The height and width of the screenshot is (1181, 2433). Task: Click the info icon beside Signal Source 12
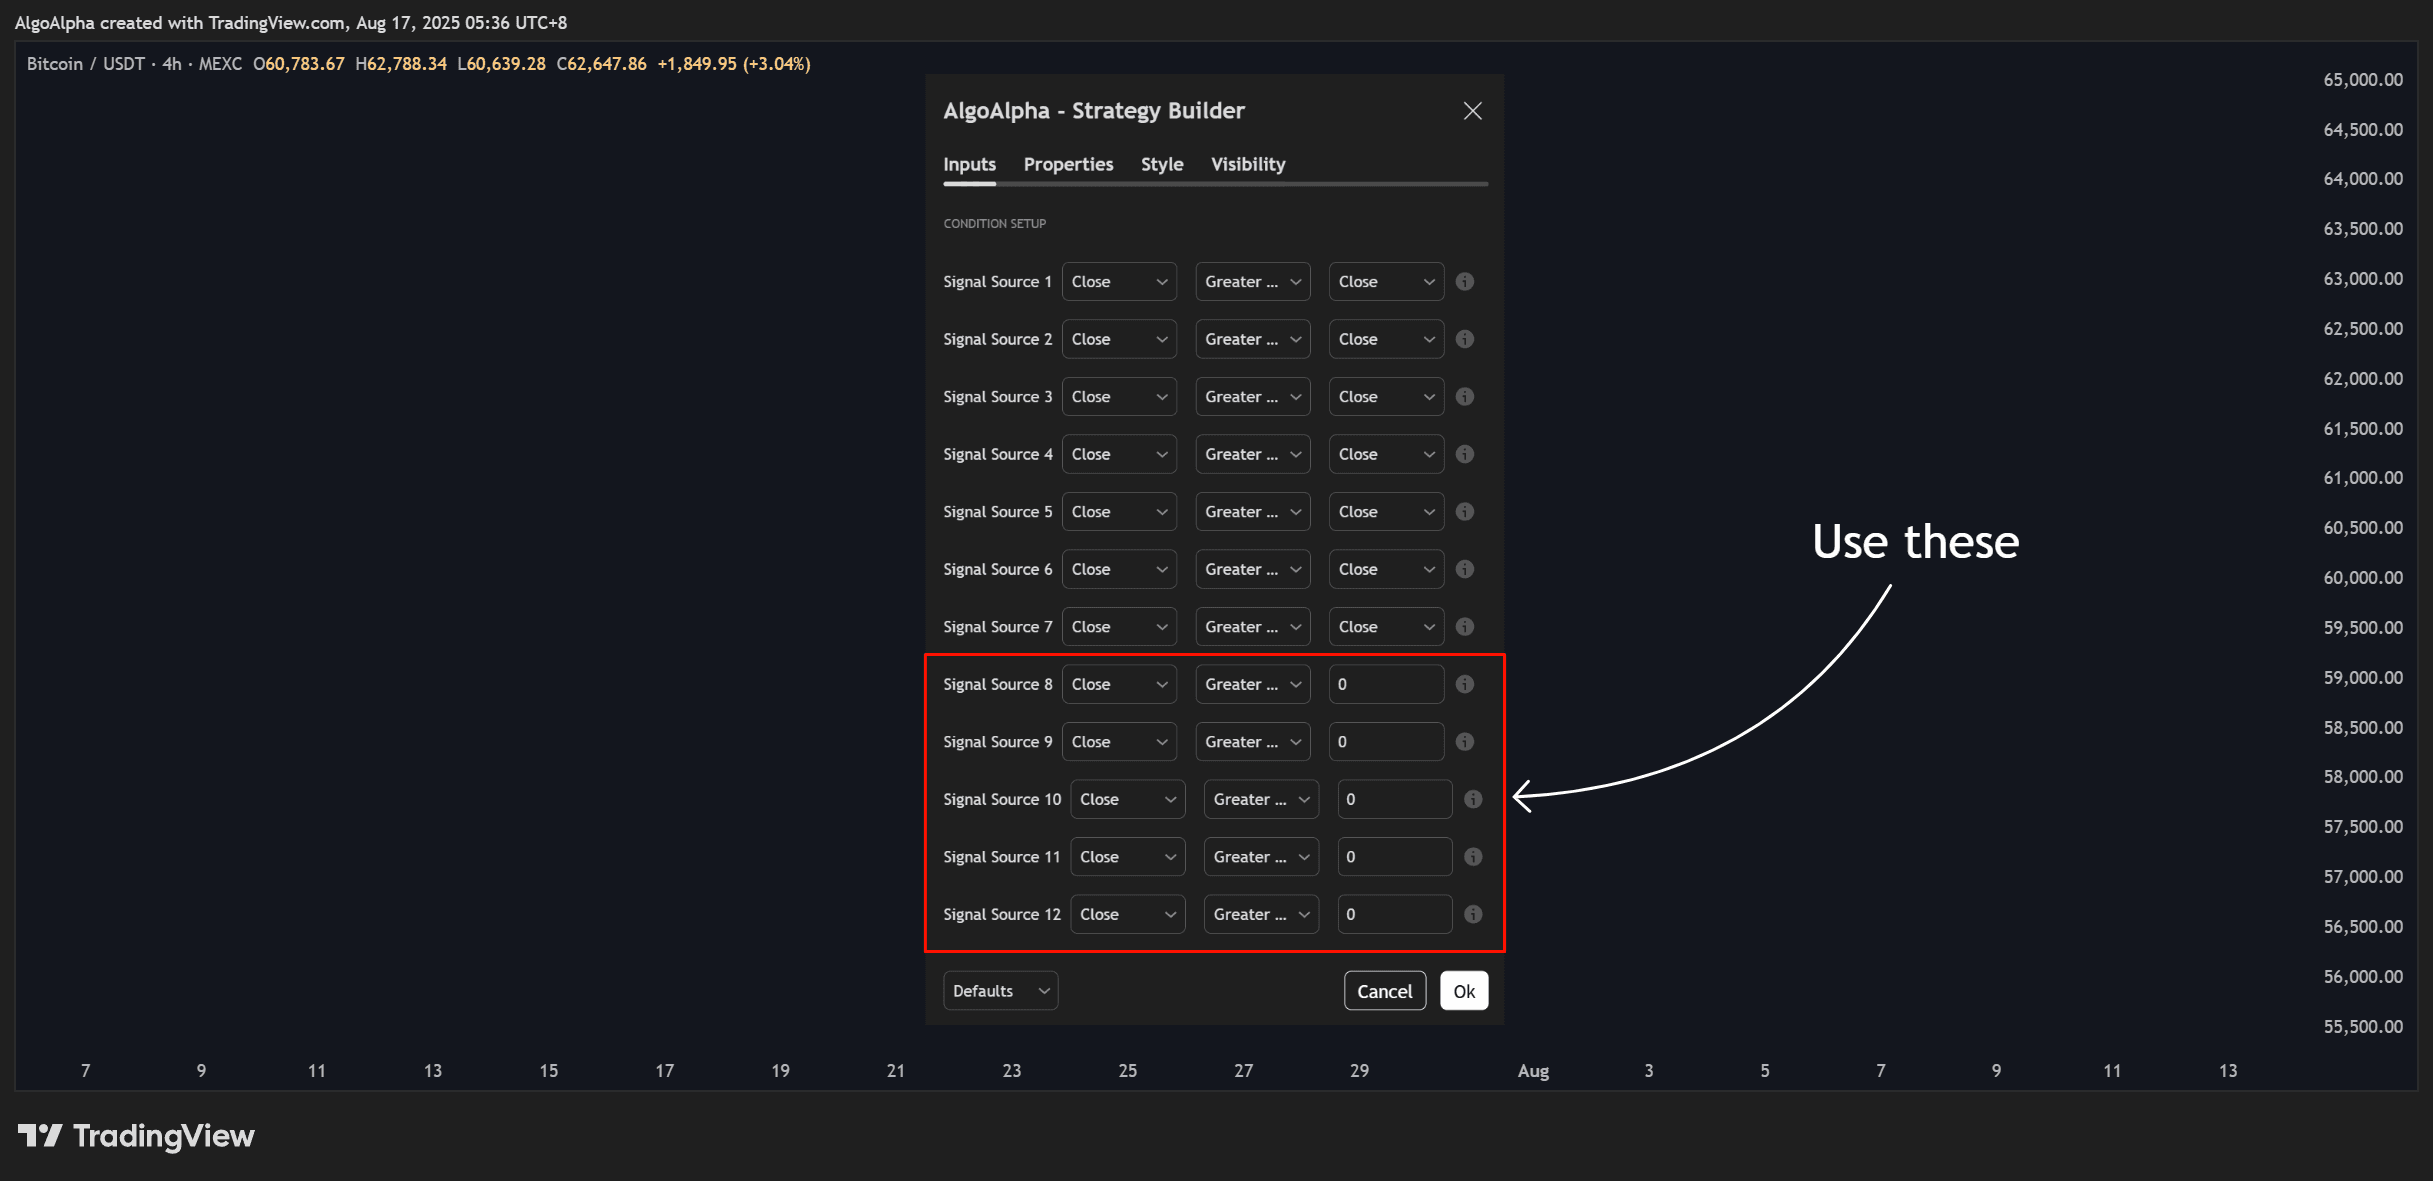point(1473,913)
